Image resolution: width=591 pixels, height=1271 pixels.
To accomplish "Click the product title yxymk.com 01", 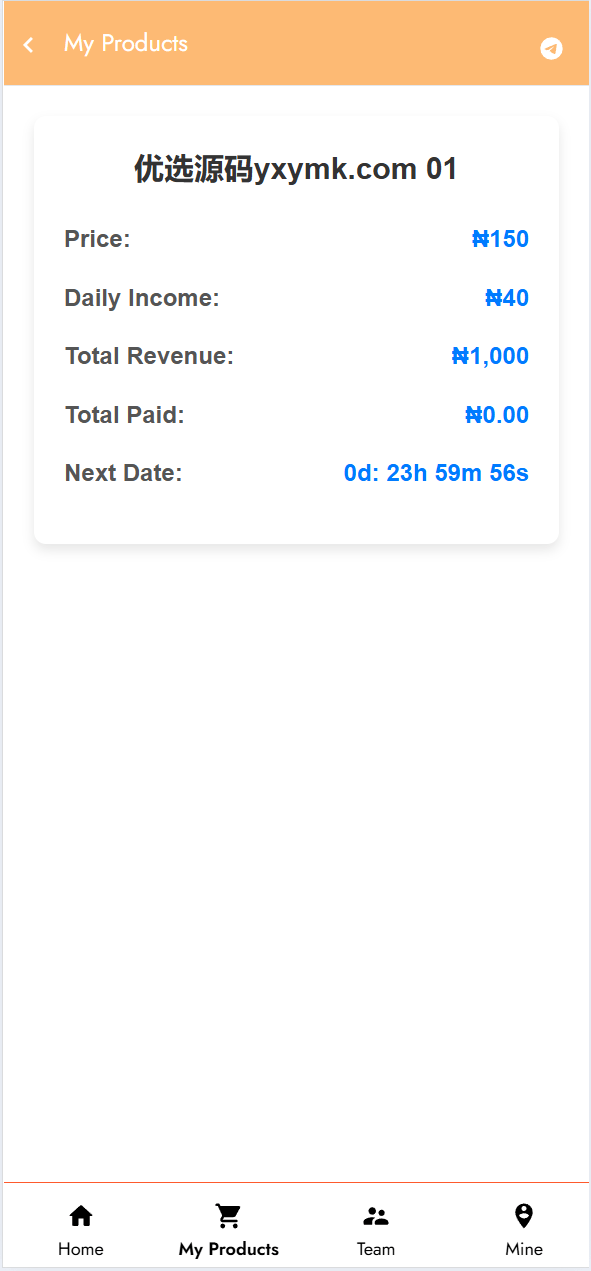I will tap(296, 169).
